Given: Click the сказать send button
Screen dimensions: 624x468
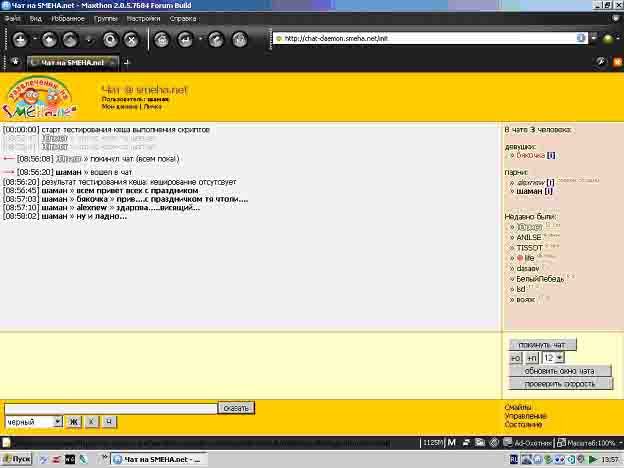Looking at the screenshot, I should pyautogui.click(x=235, y=408).
